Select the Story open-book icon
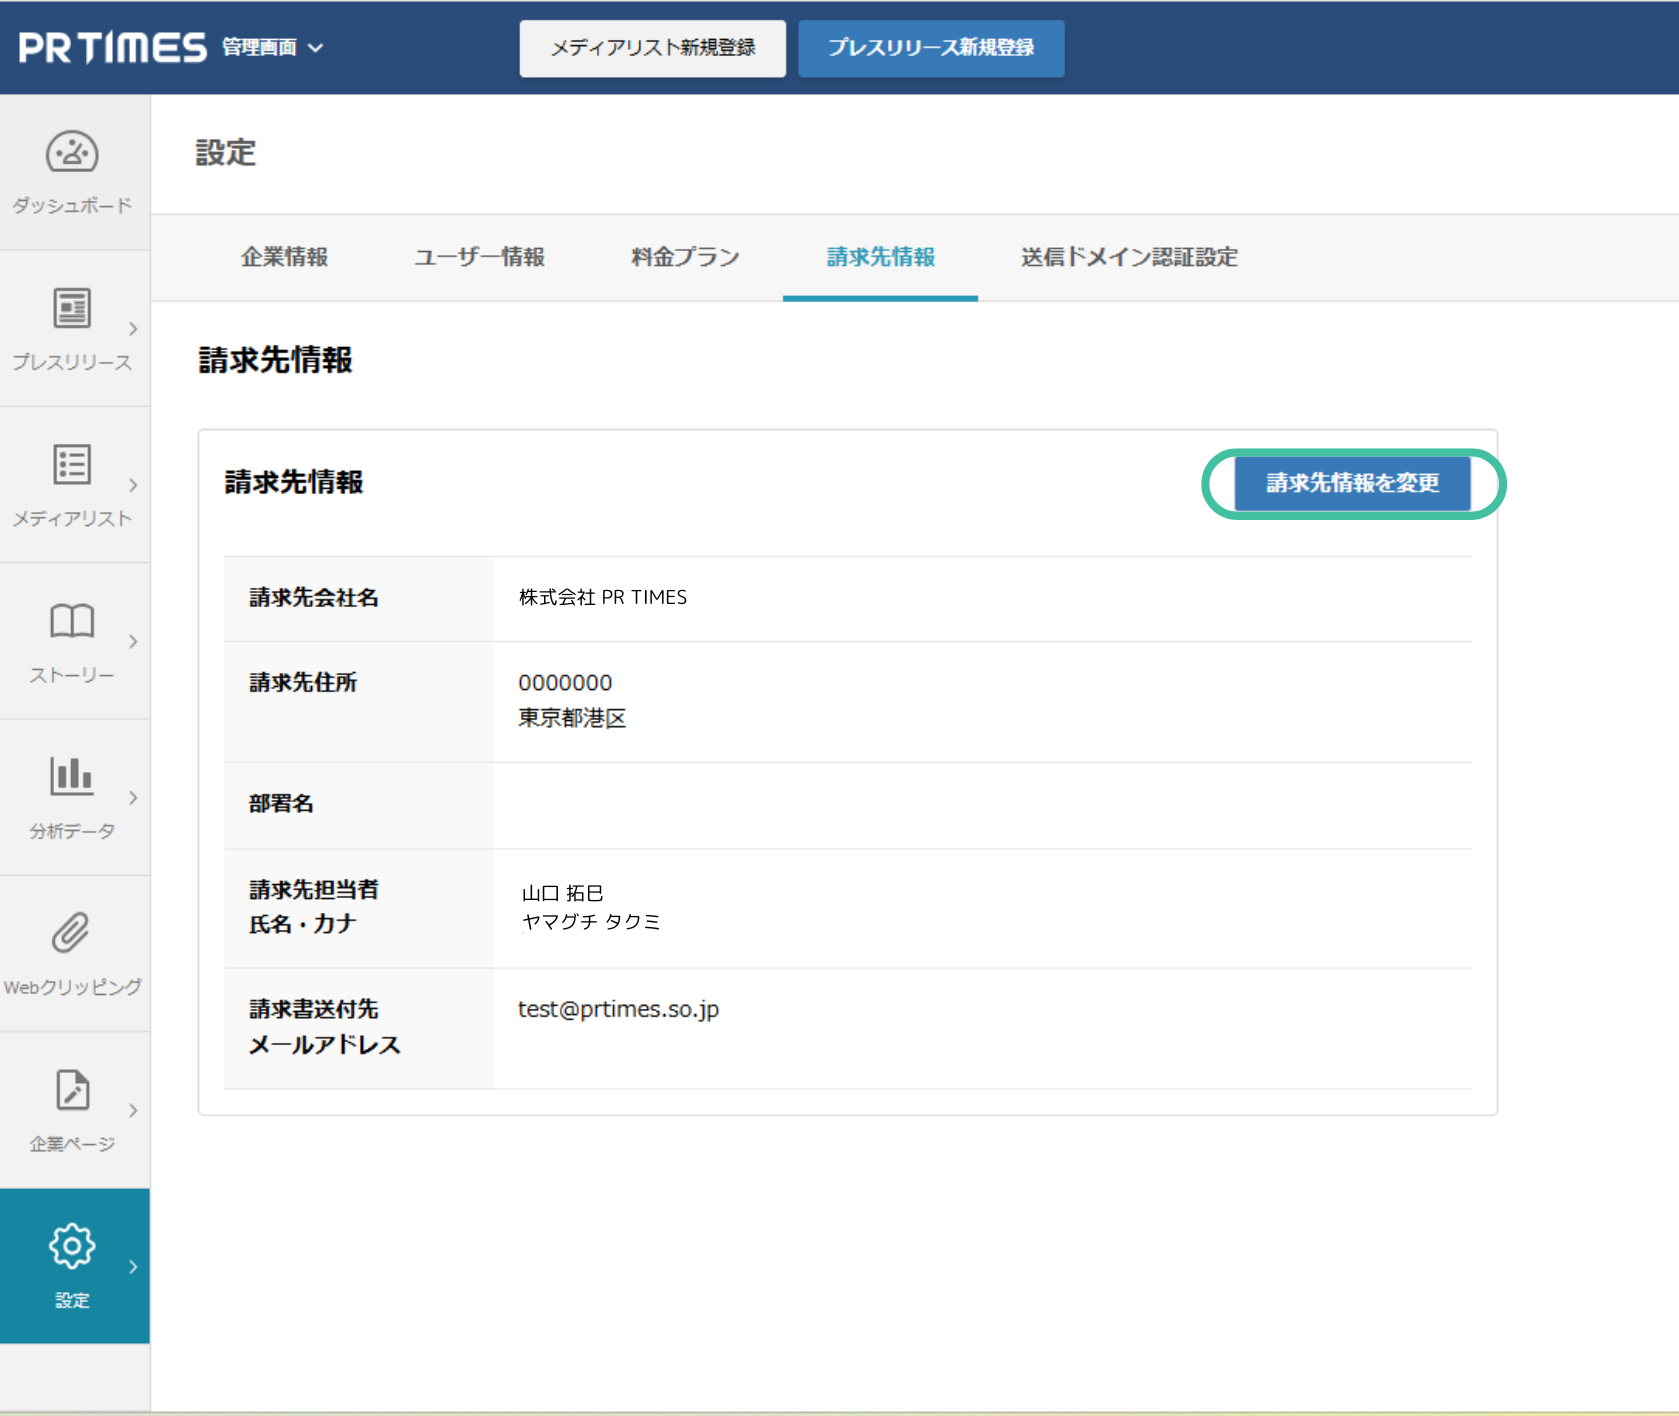1679x1416 pixels. click(72, 621)
